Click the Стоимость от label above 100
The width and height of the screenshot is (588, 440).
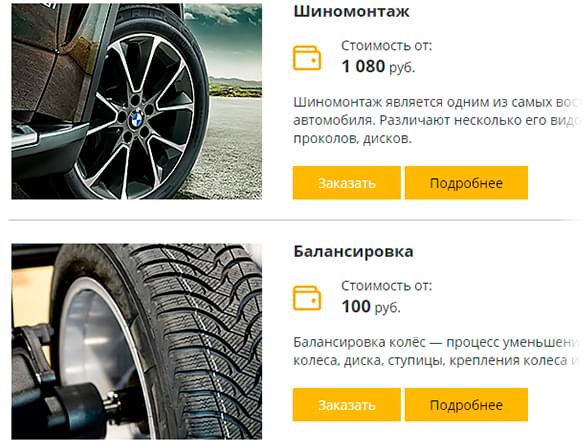coord(386,286)
